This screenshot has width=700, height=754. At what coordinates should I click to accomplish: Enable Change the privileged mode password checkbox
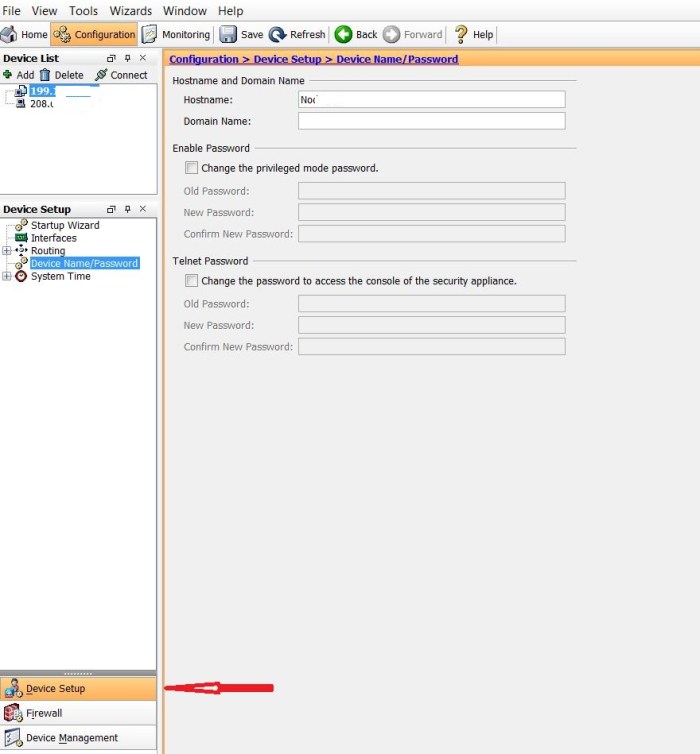[192, 168]
